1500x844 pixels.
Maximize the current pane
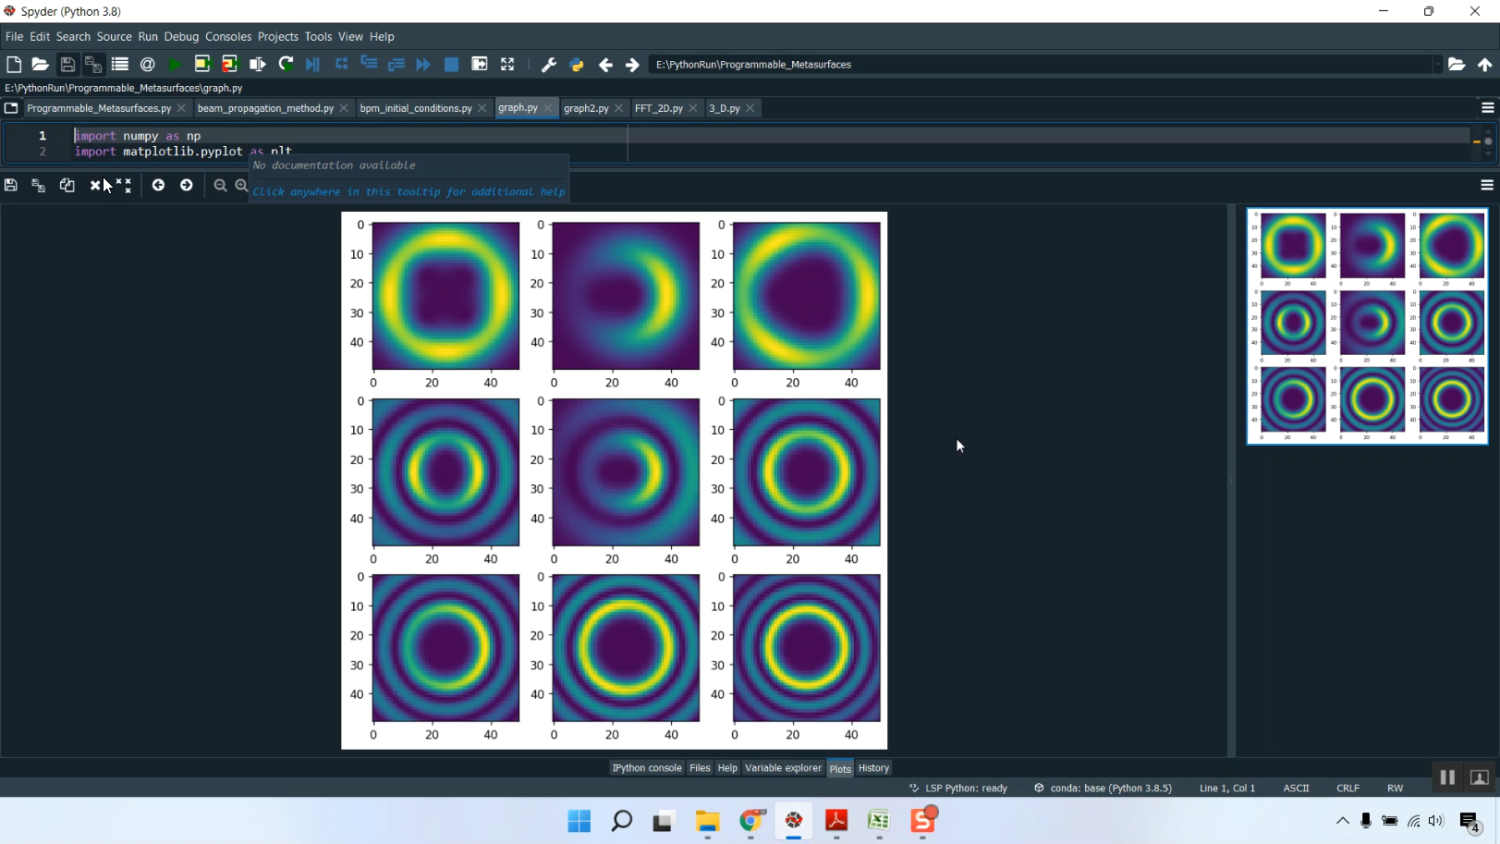tap(507, 64)
